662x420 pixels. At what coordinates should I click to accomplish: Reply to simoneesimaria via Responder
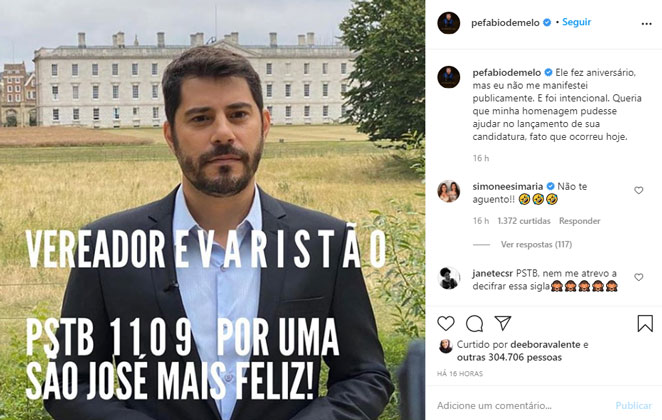(579, 221)
